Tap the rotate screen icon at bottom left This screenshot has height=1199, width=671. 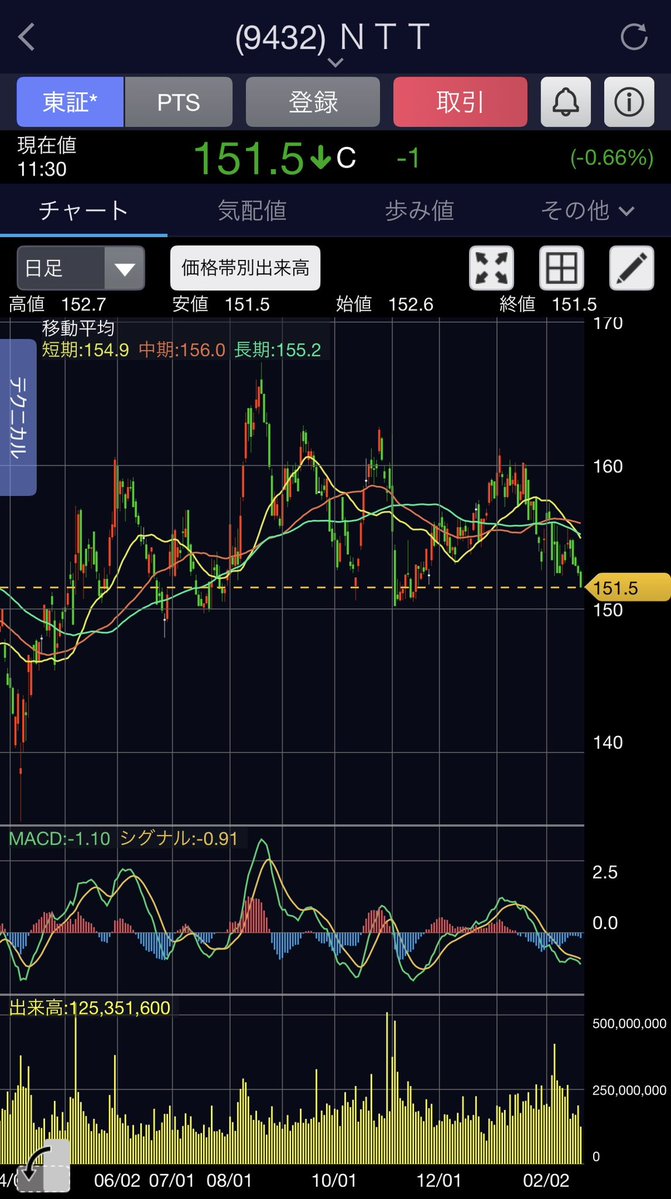[42, 1167]
